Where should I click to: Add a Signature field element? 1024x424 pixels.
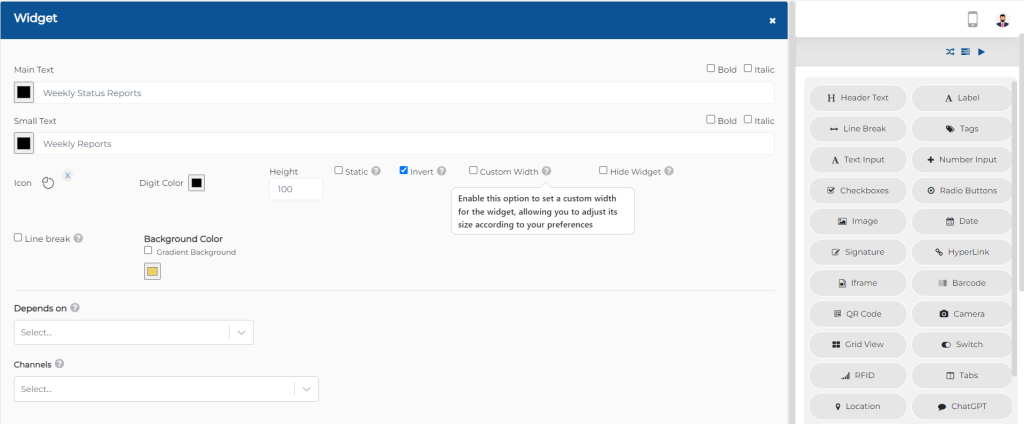click(857, 252)
